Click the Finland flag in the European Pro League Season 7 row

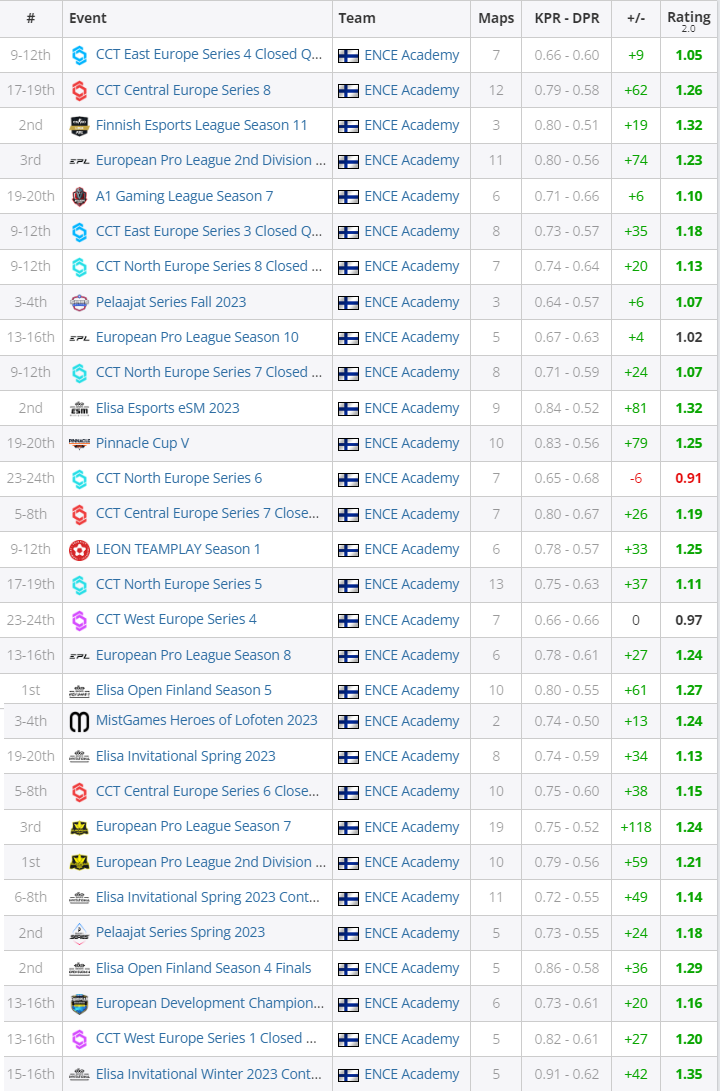click(x=348, y=827)
